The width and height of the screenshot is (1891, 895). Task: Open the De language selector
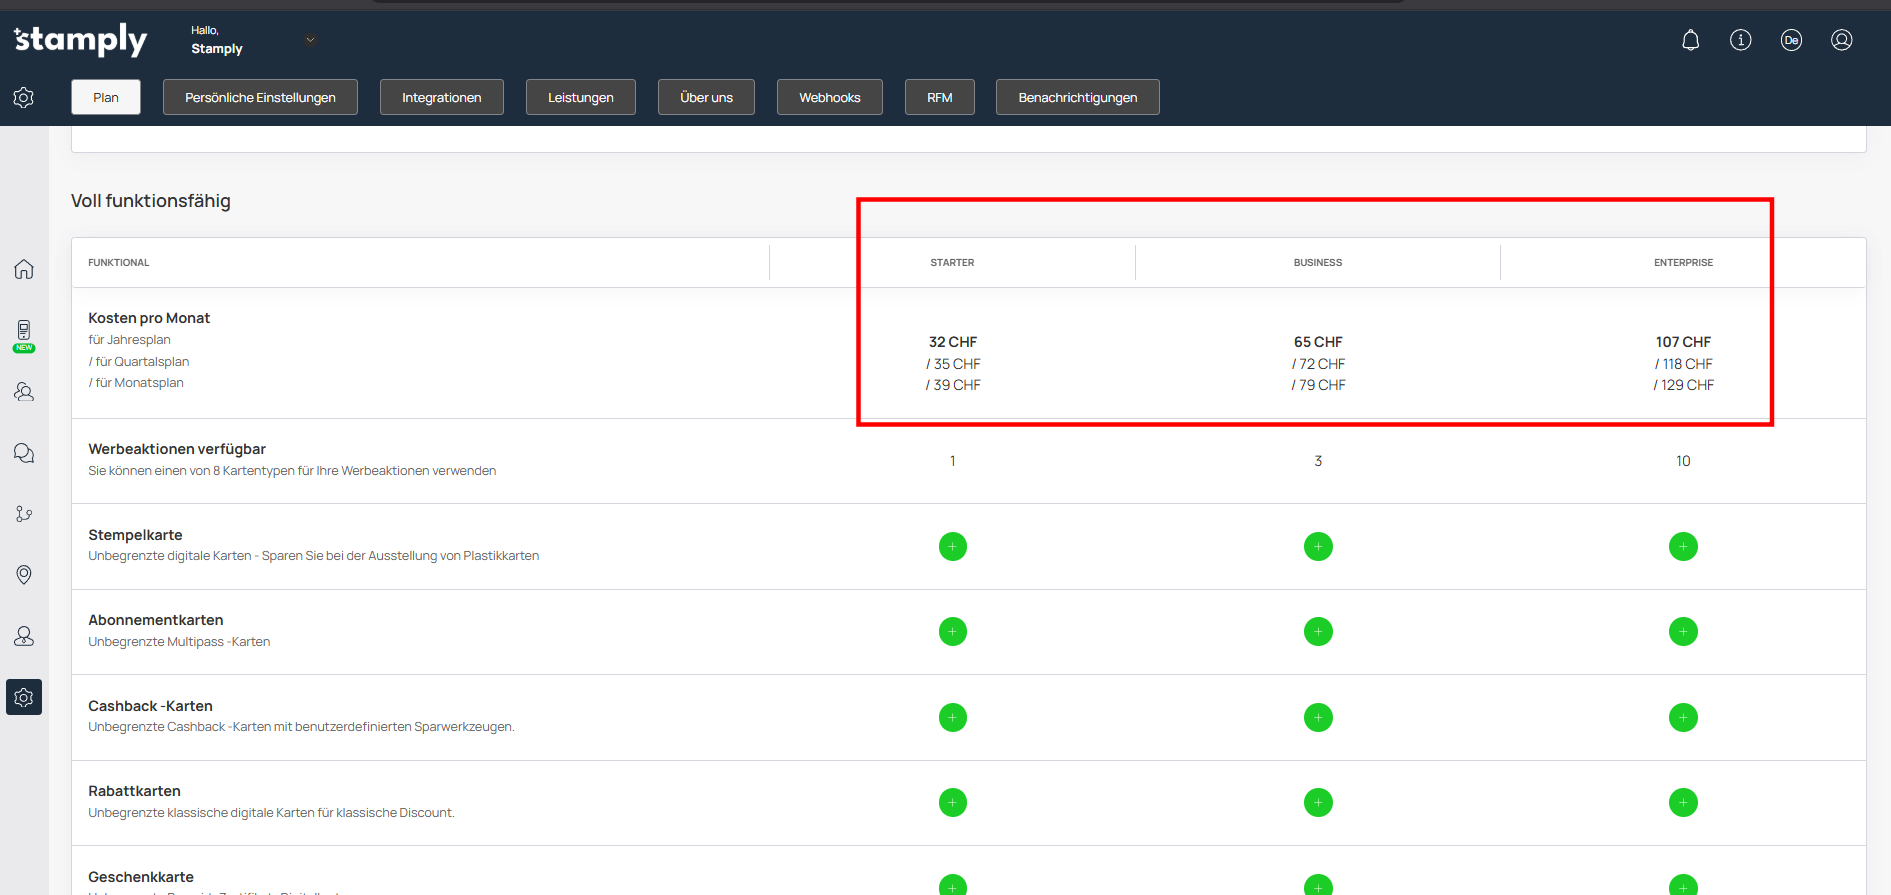[1791, 40]
